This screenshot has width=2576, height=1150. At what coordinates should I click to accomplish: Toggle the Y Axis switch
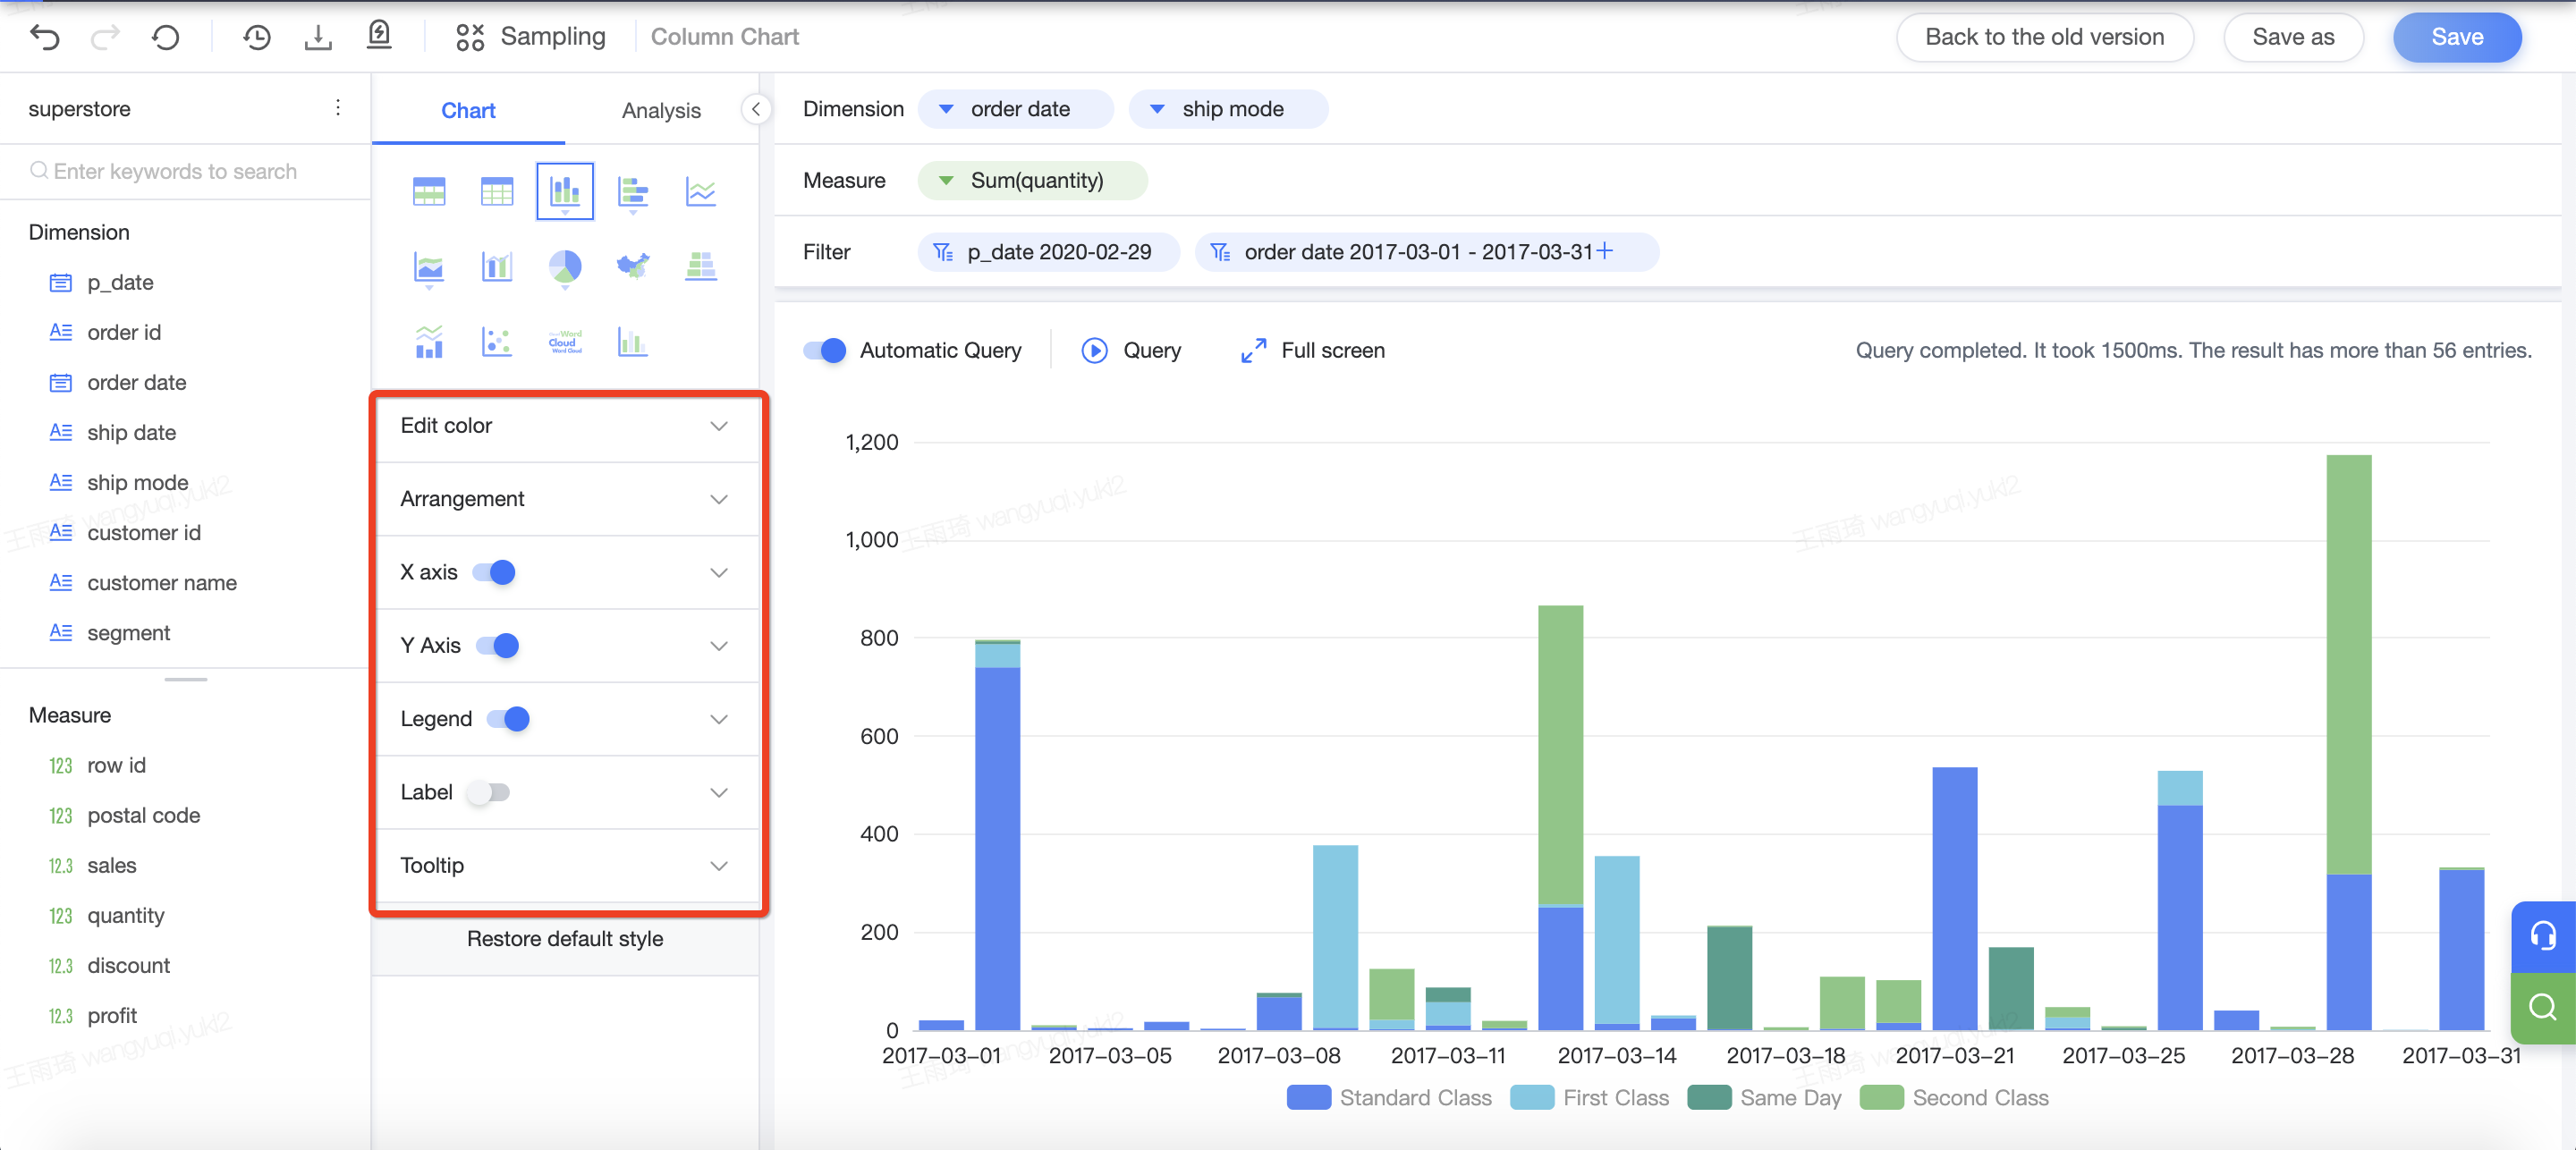[x=497, y=645]
